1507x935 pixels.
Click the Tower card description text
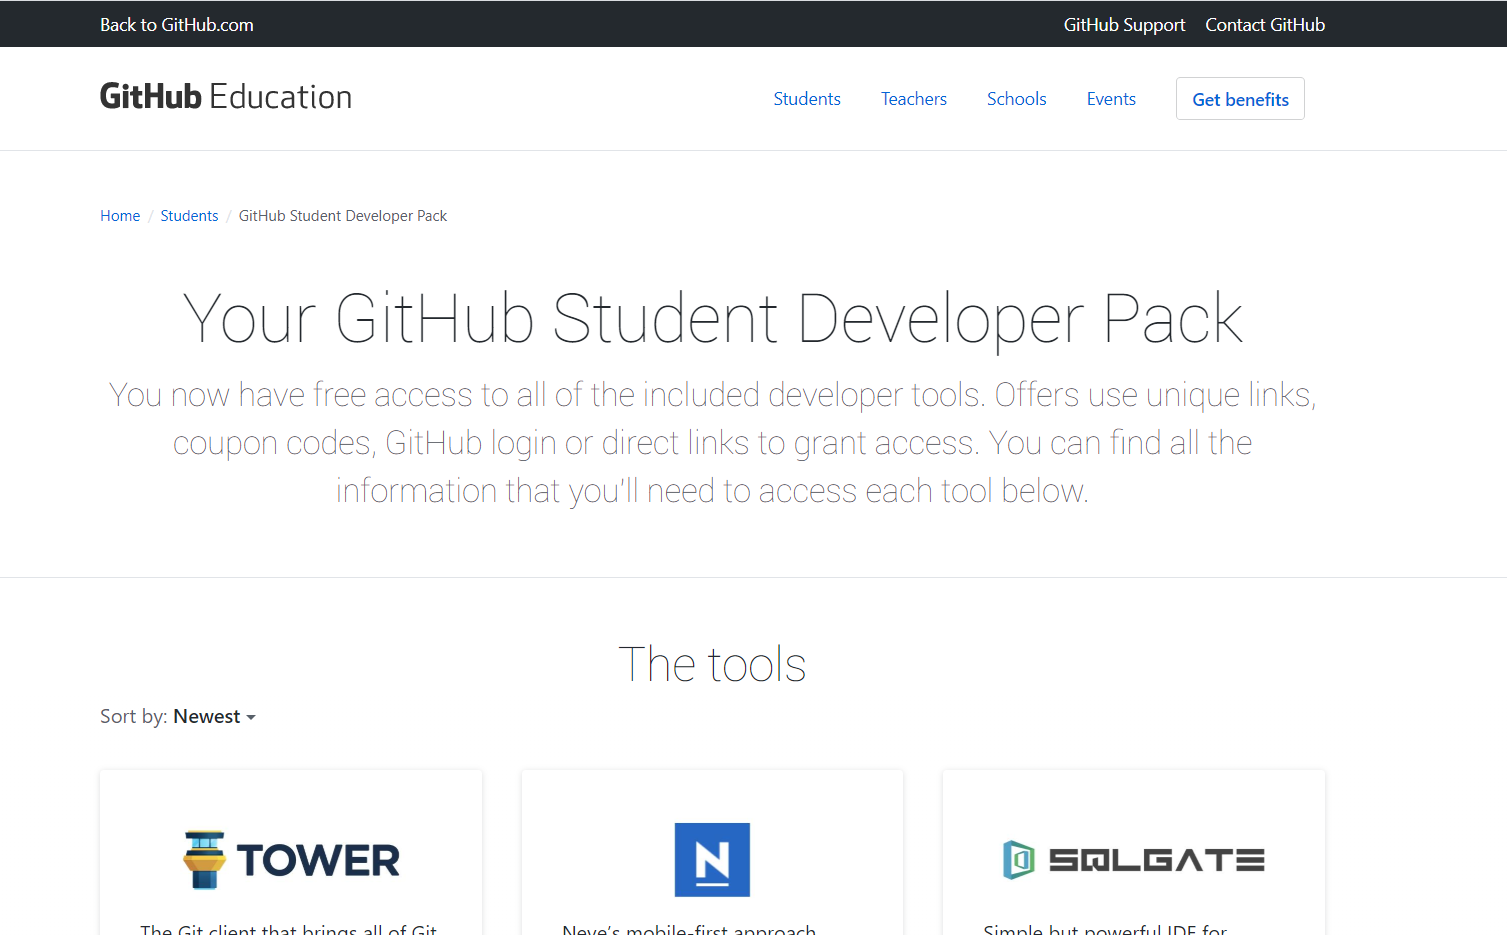pos(289,929)
